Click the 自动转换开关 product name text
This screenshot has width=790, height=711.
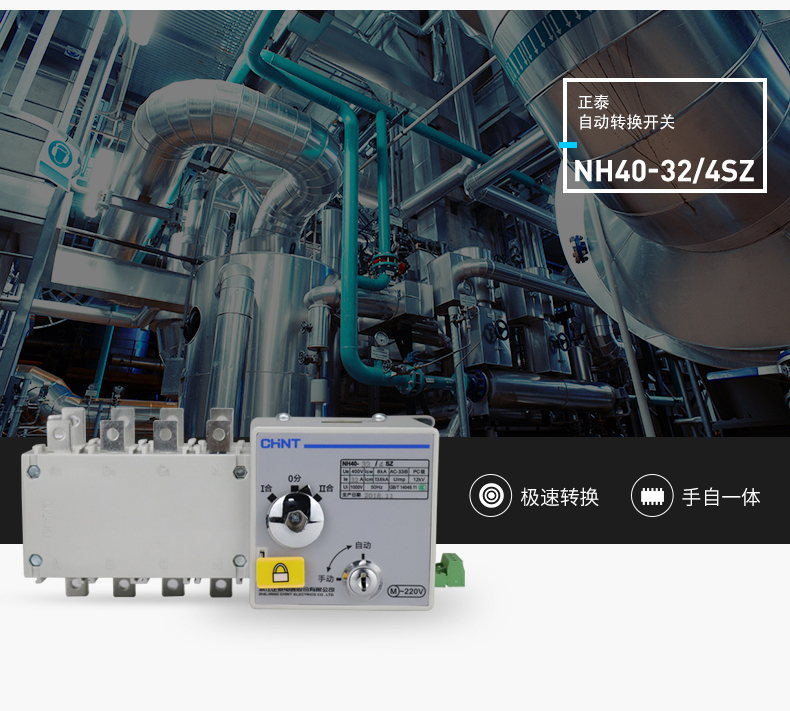tap(627, 123)
